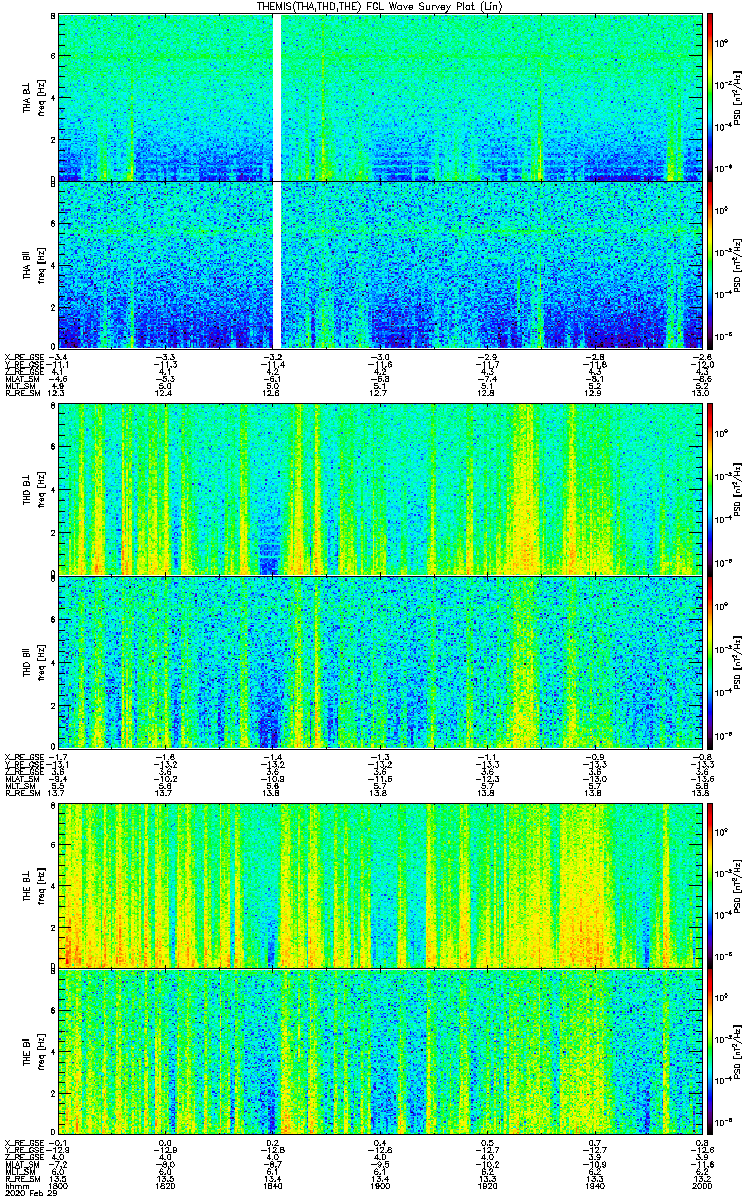Click the PSD color bar beside THE B-perpendicular
750x1200 pixels.
(x=709, y=884)
